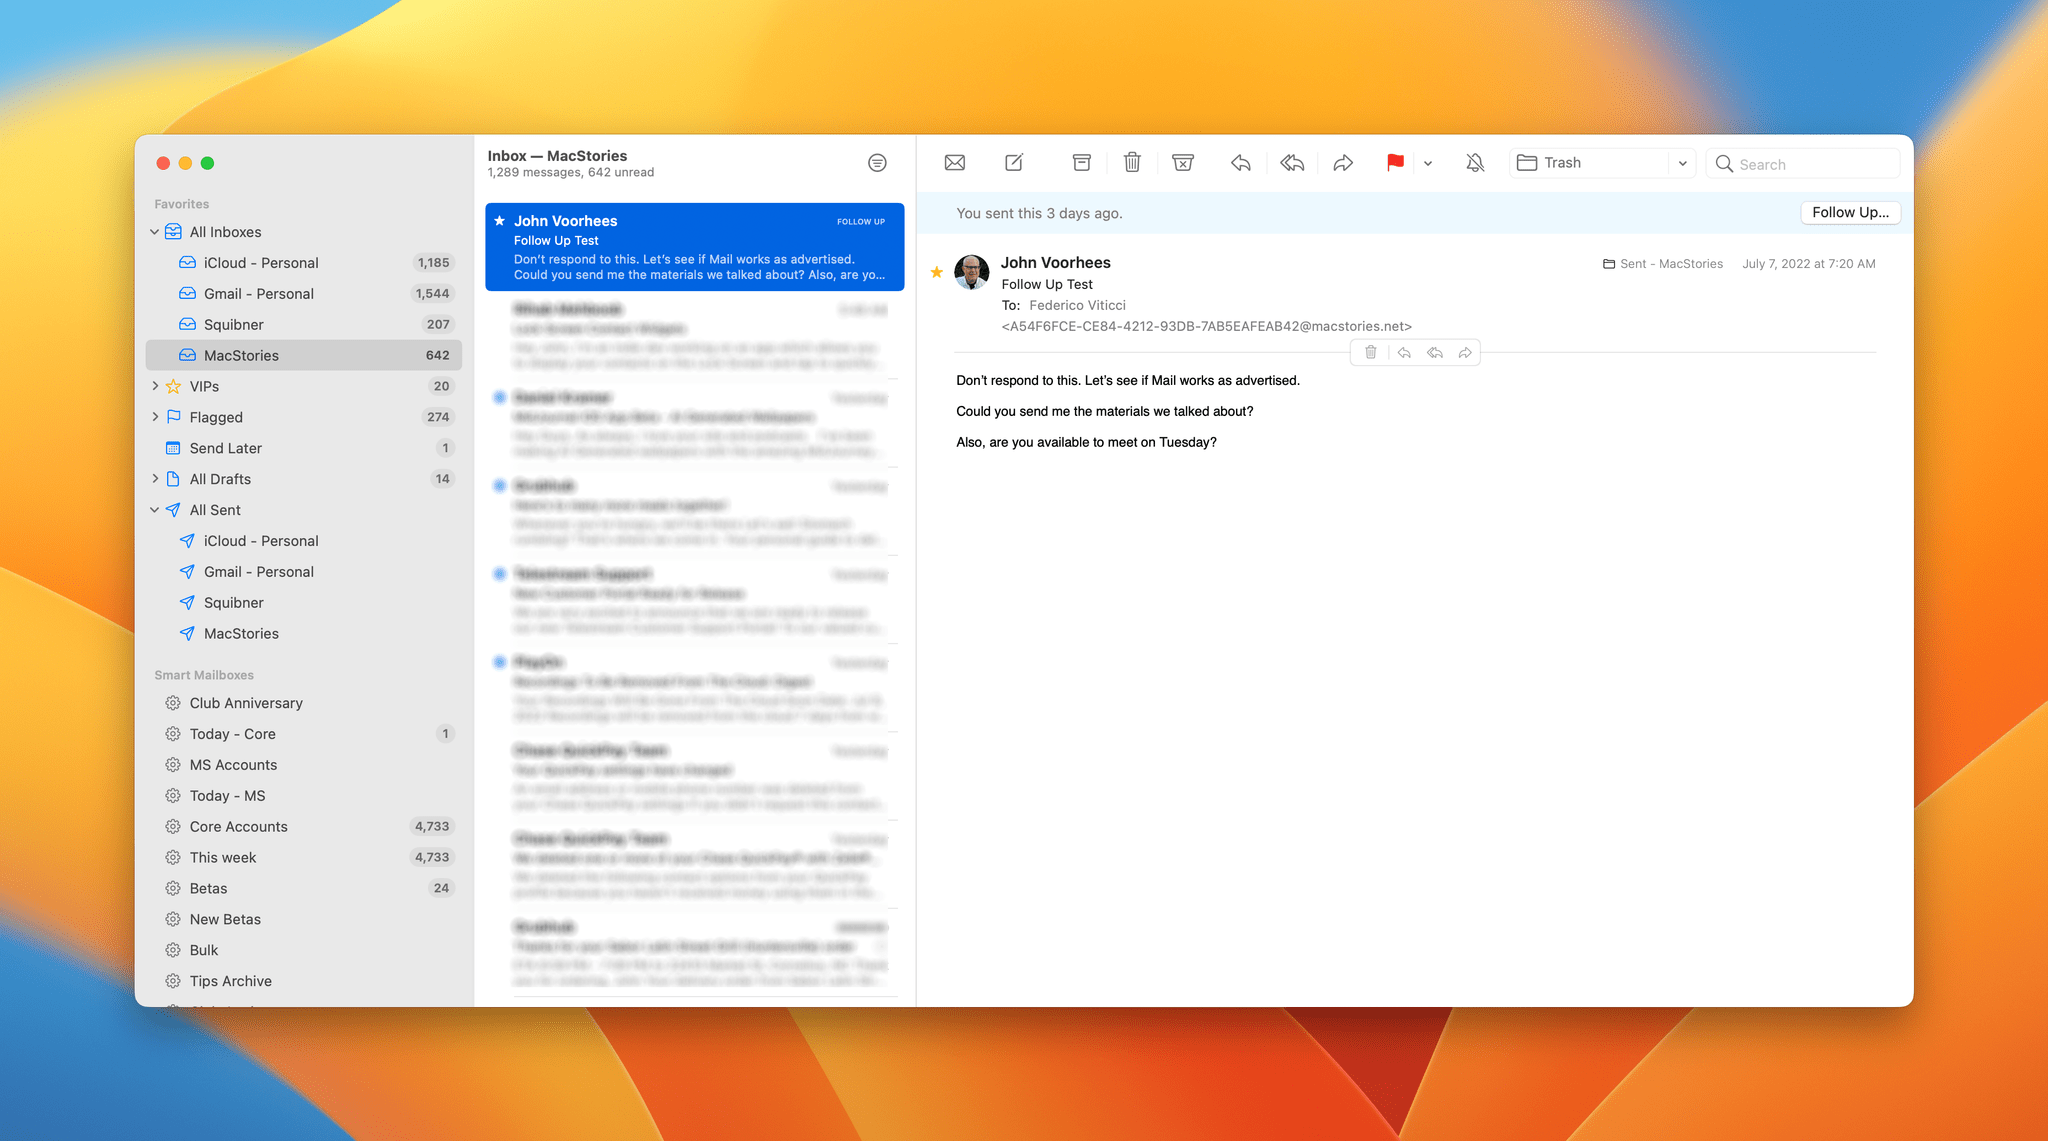Open All Sent mailbox
Screen dimensions: 2048x1141
304,510
